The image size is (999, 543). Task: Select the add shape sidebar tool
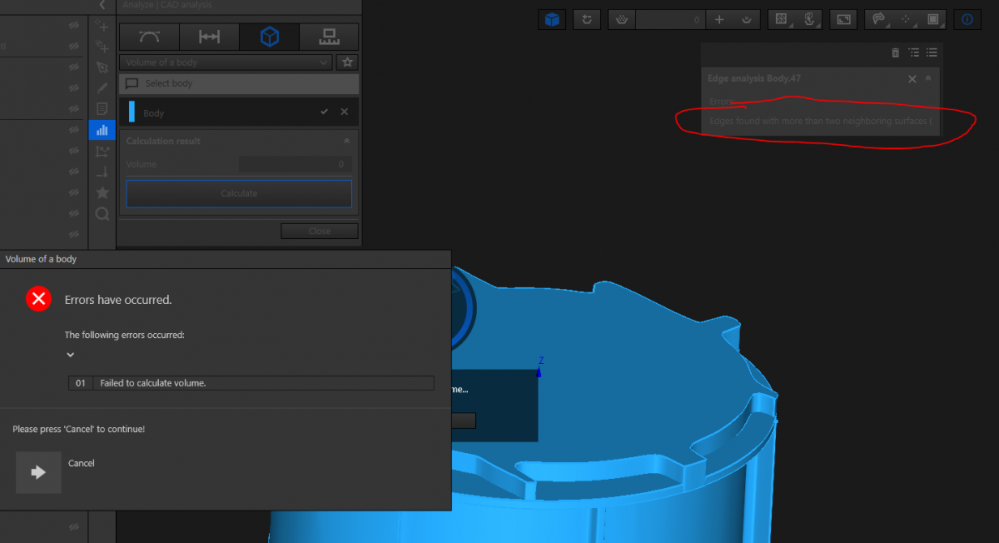pyautogui.click(x=102, y=47)
